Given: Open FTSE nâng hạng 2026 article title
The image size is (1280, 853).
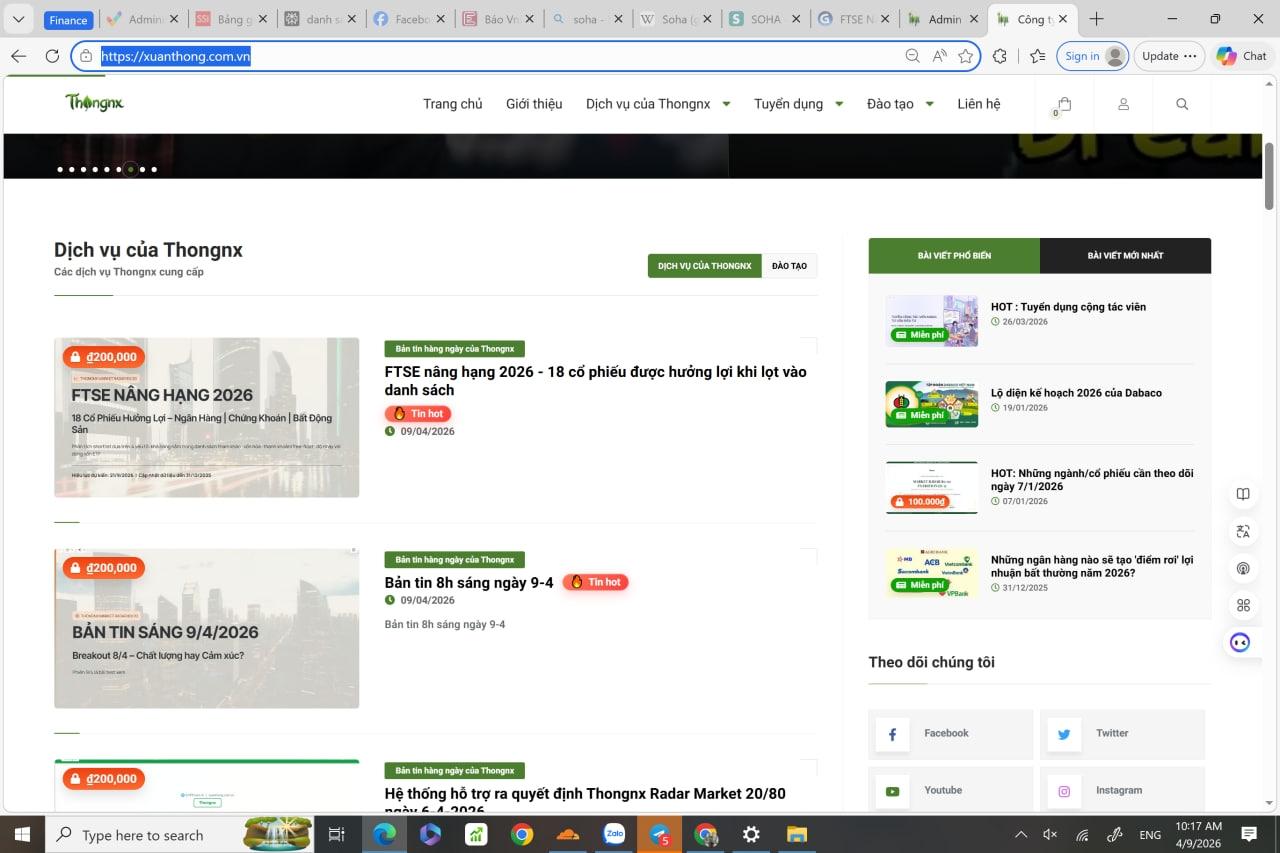Looking at the screenshot, I should [595, 380].
